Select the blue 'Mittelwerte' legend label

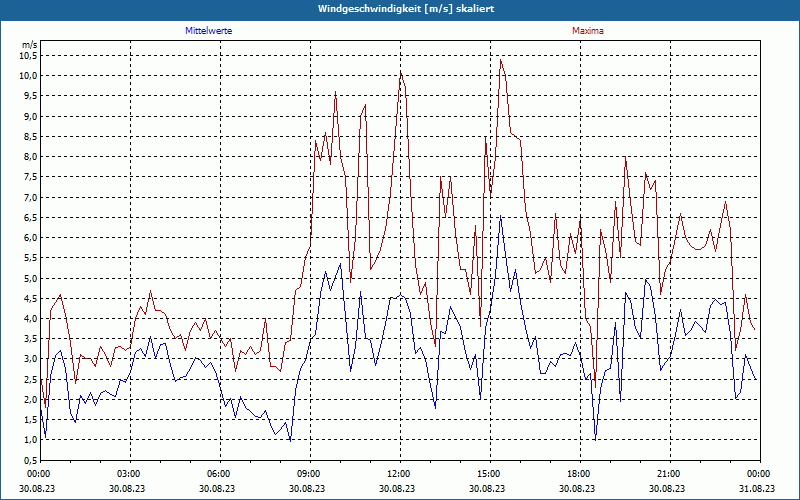click(209, 31)
